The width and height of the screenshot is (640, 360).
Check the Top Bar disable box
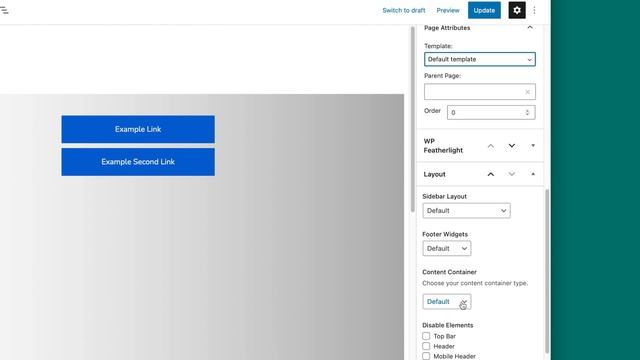(426, 336)
